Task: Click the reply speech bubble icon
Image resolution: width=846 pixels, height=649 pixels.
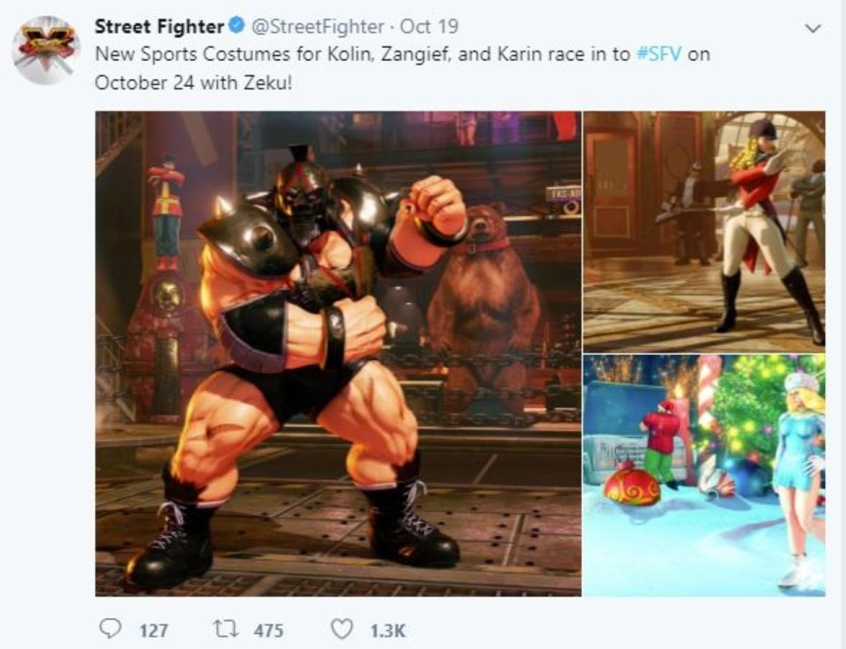Action: (111, 628)
